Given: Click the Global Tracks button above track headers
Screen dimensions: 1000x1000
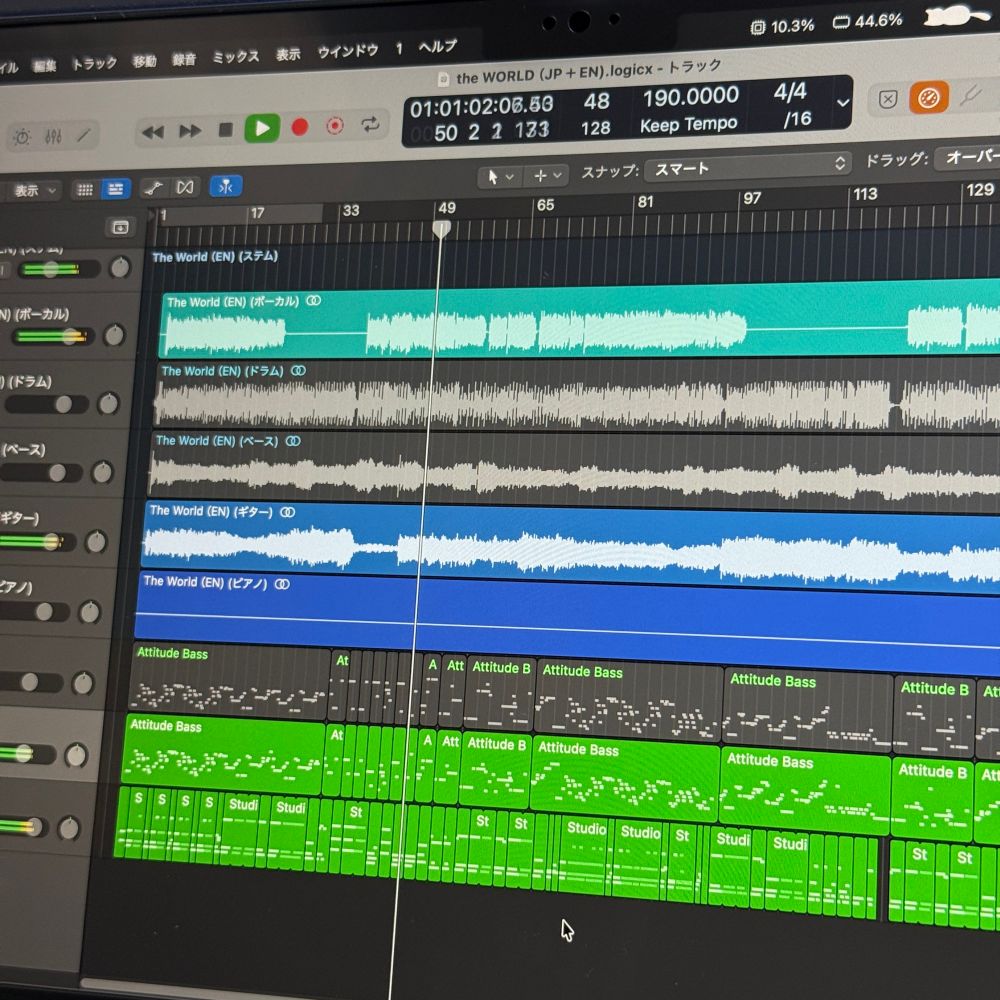Looking at the screenshot, I should pyautogui.click(x=121, y=227).
